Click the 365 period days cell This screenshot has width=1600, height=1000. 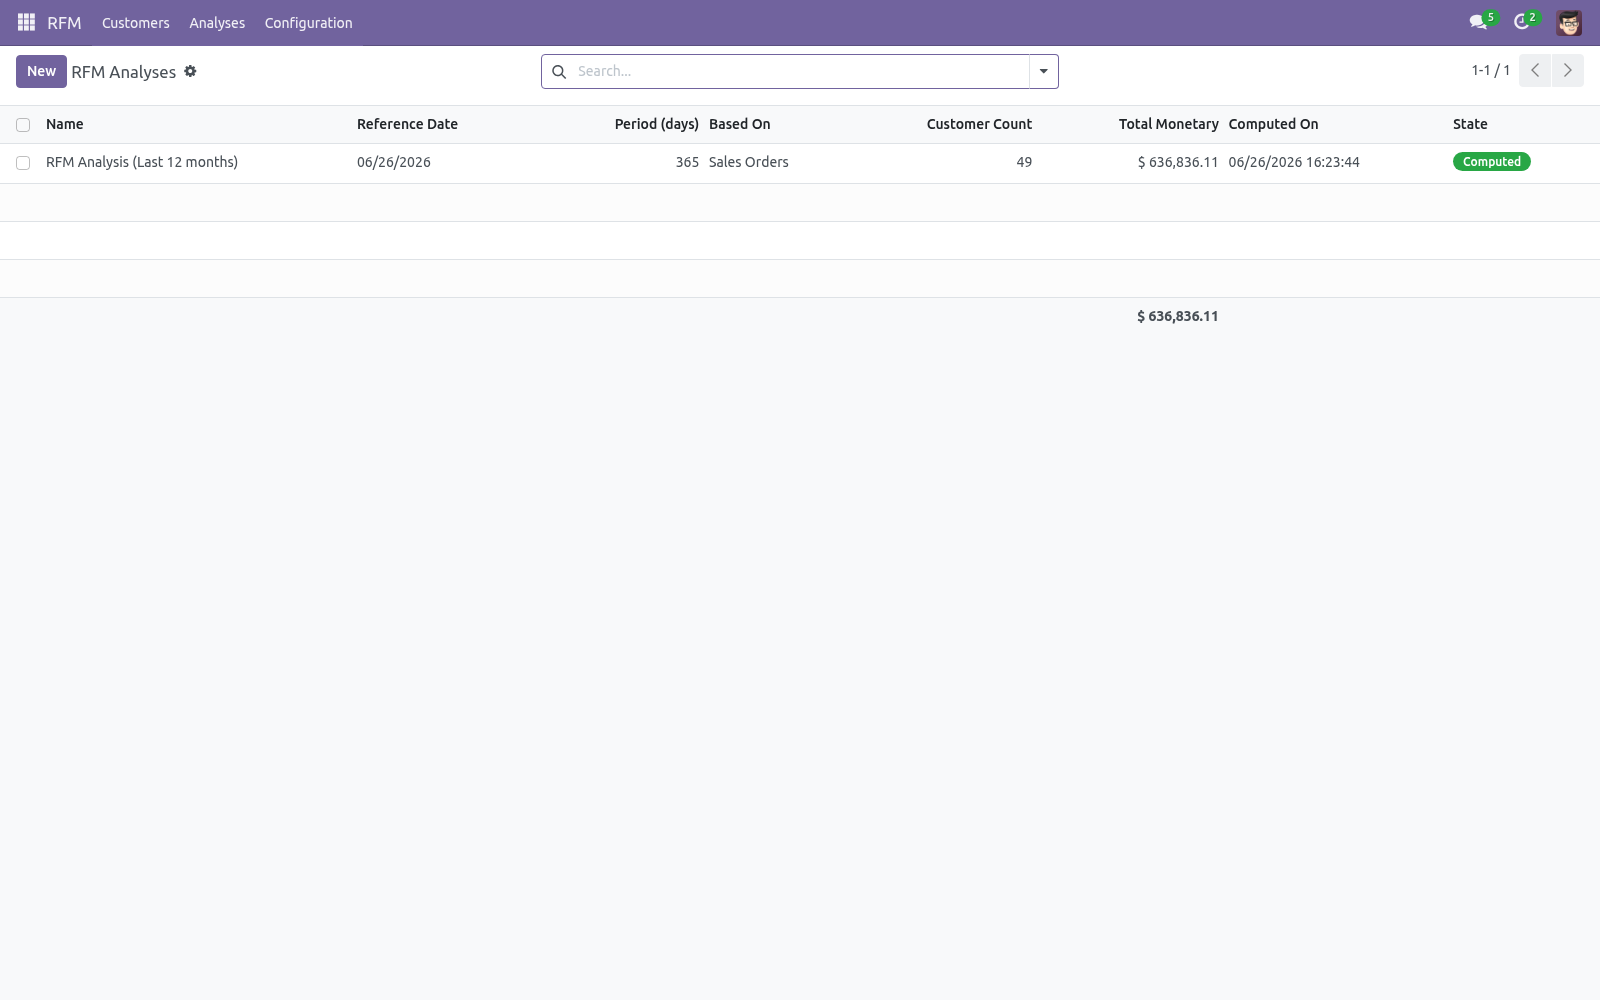click(687, 162)
